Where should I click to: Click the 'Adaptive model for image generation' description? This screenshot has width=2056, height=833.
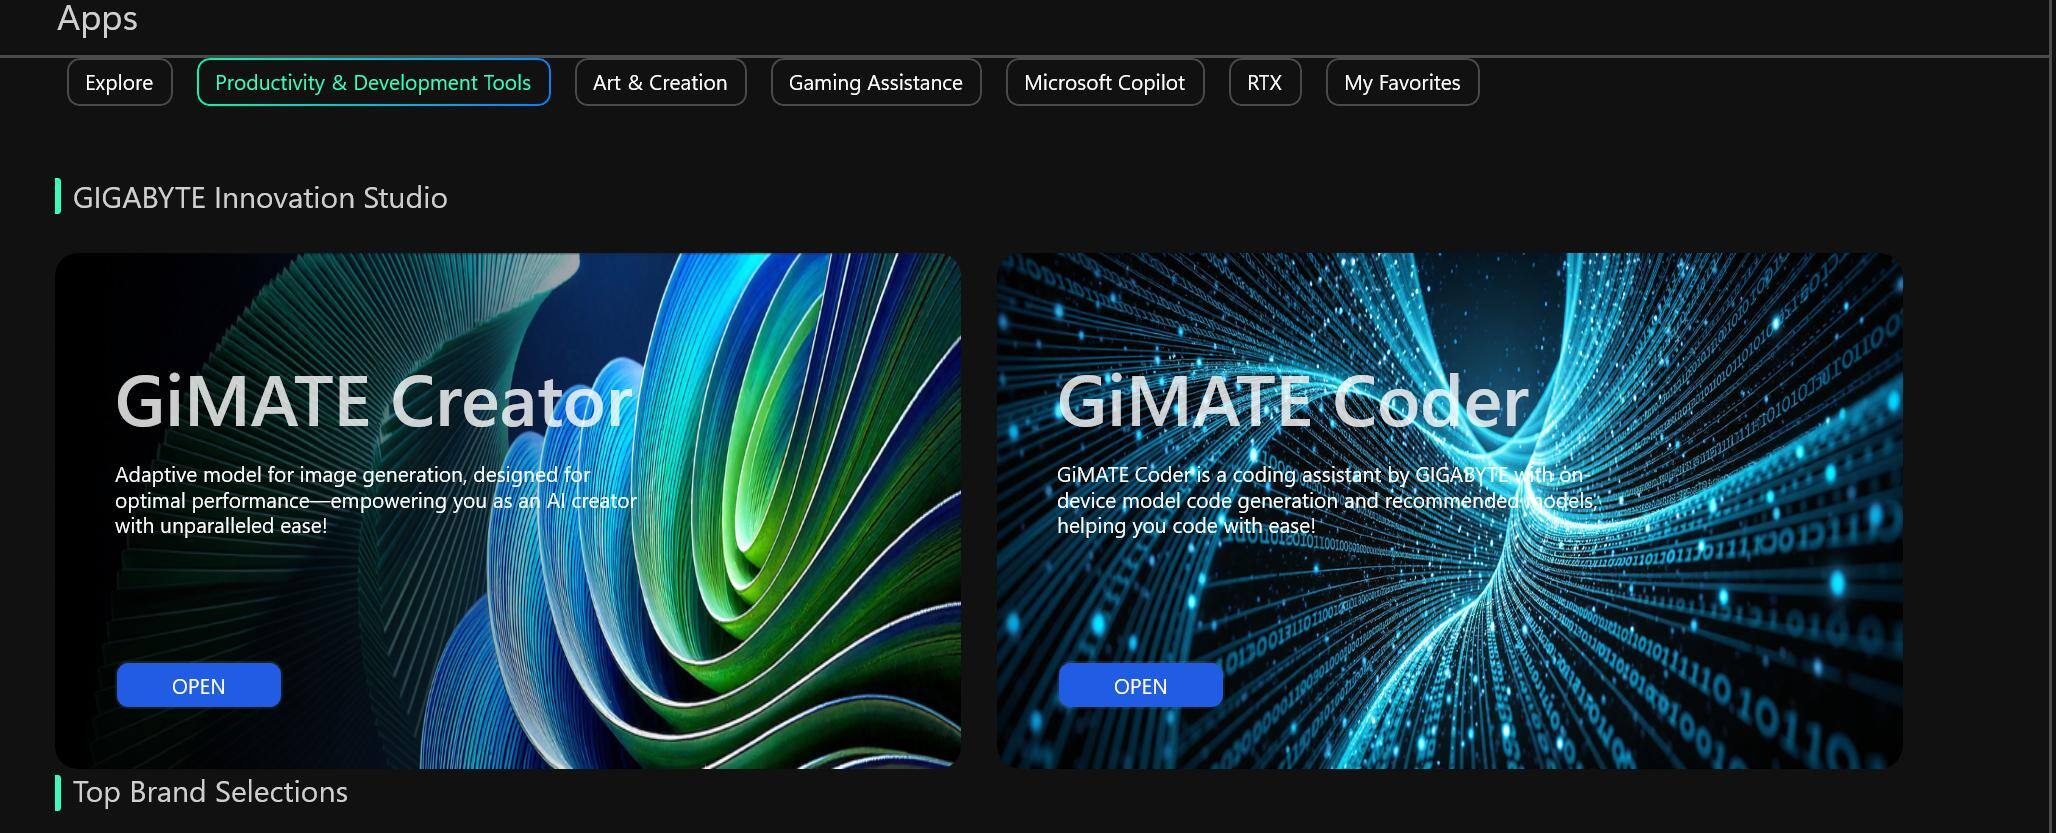pos(376,500)
